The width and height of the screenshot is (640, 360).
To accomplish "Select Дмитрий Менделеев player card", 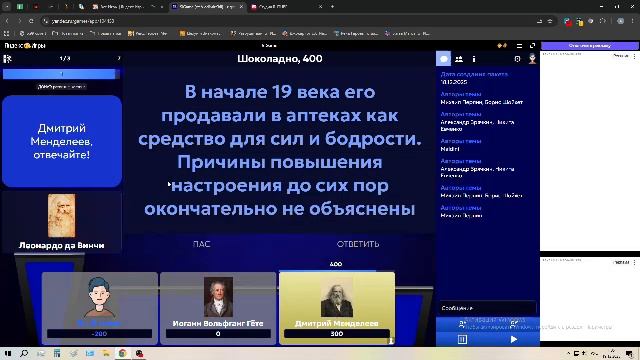I will point(337,308).
